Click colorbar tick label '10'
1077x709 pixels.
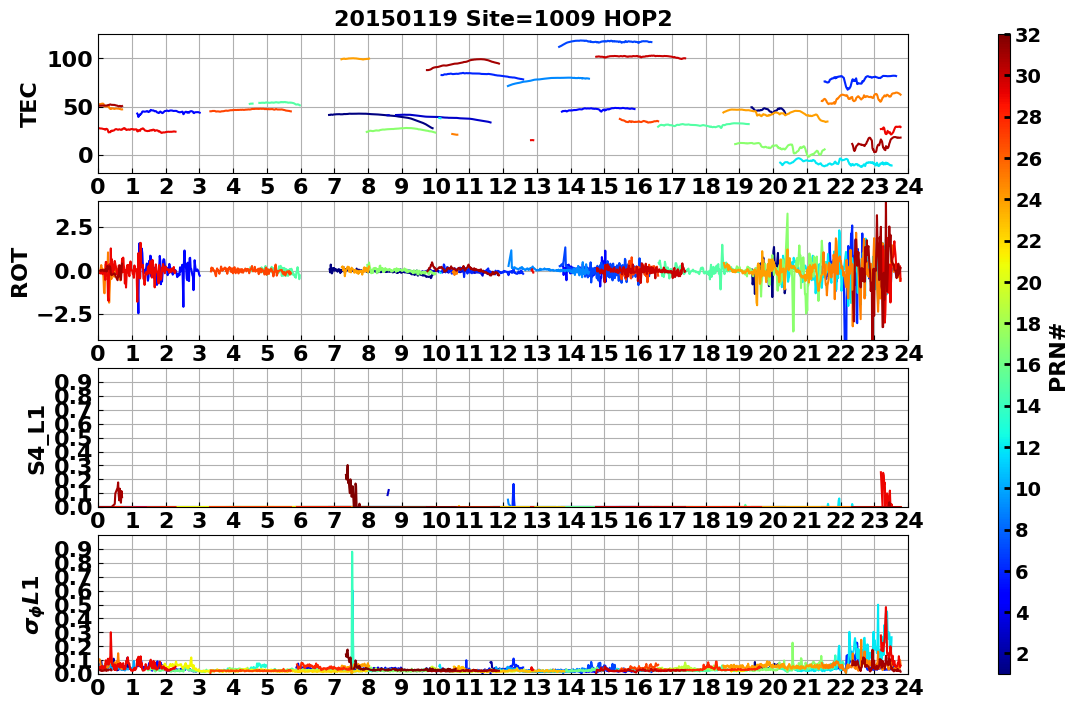(x=1028, y=488)
